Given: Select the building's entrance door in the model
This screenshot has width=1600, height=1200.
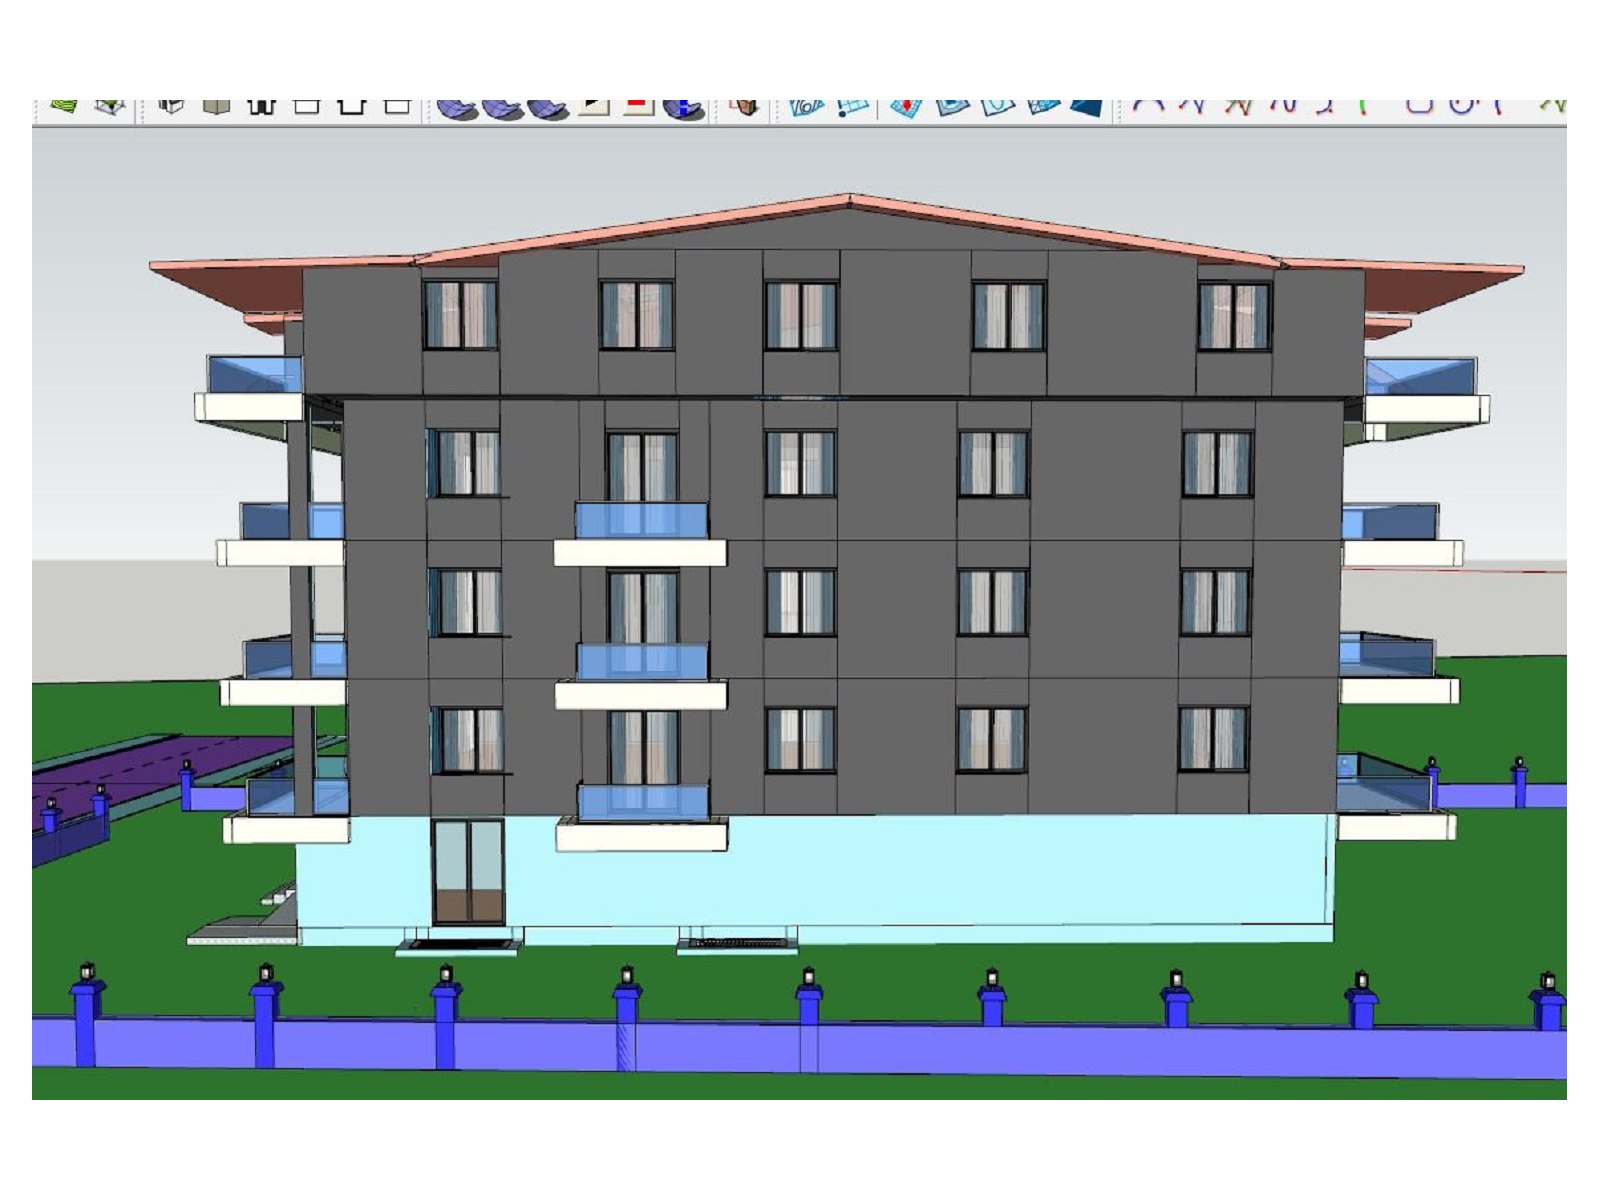Looking at the screenshot, I should [470, 870].
